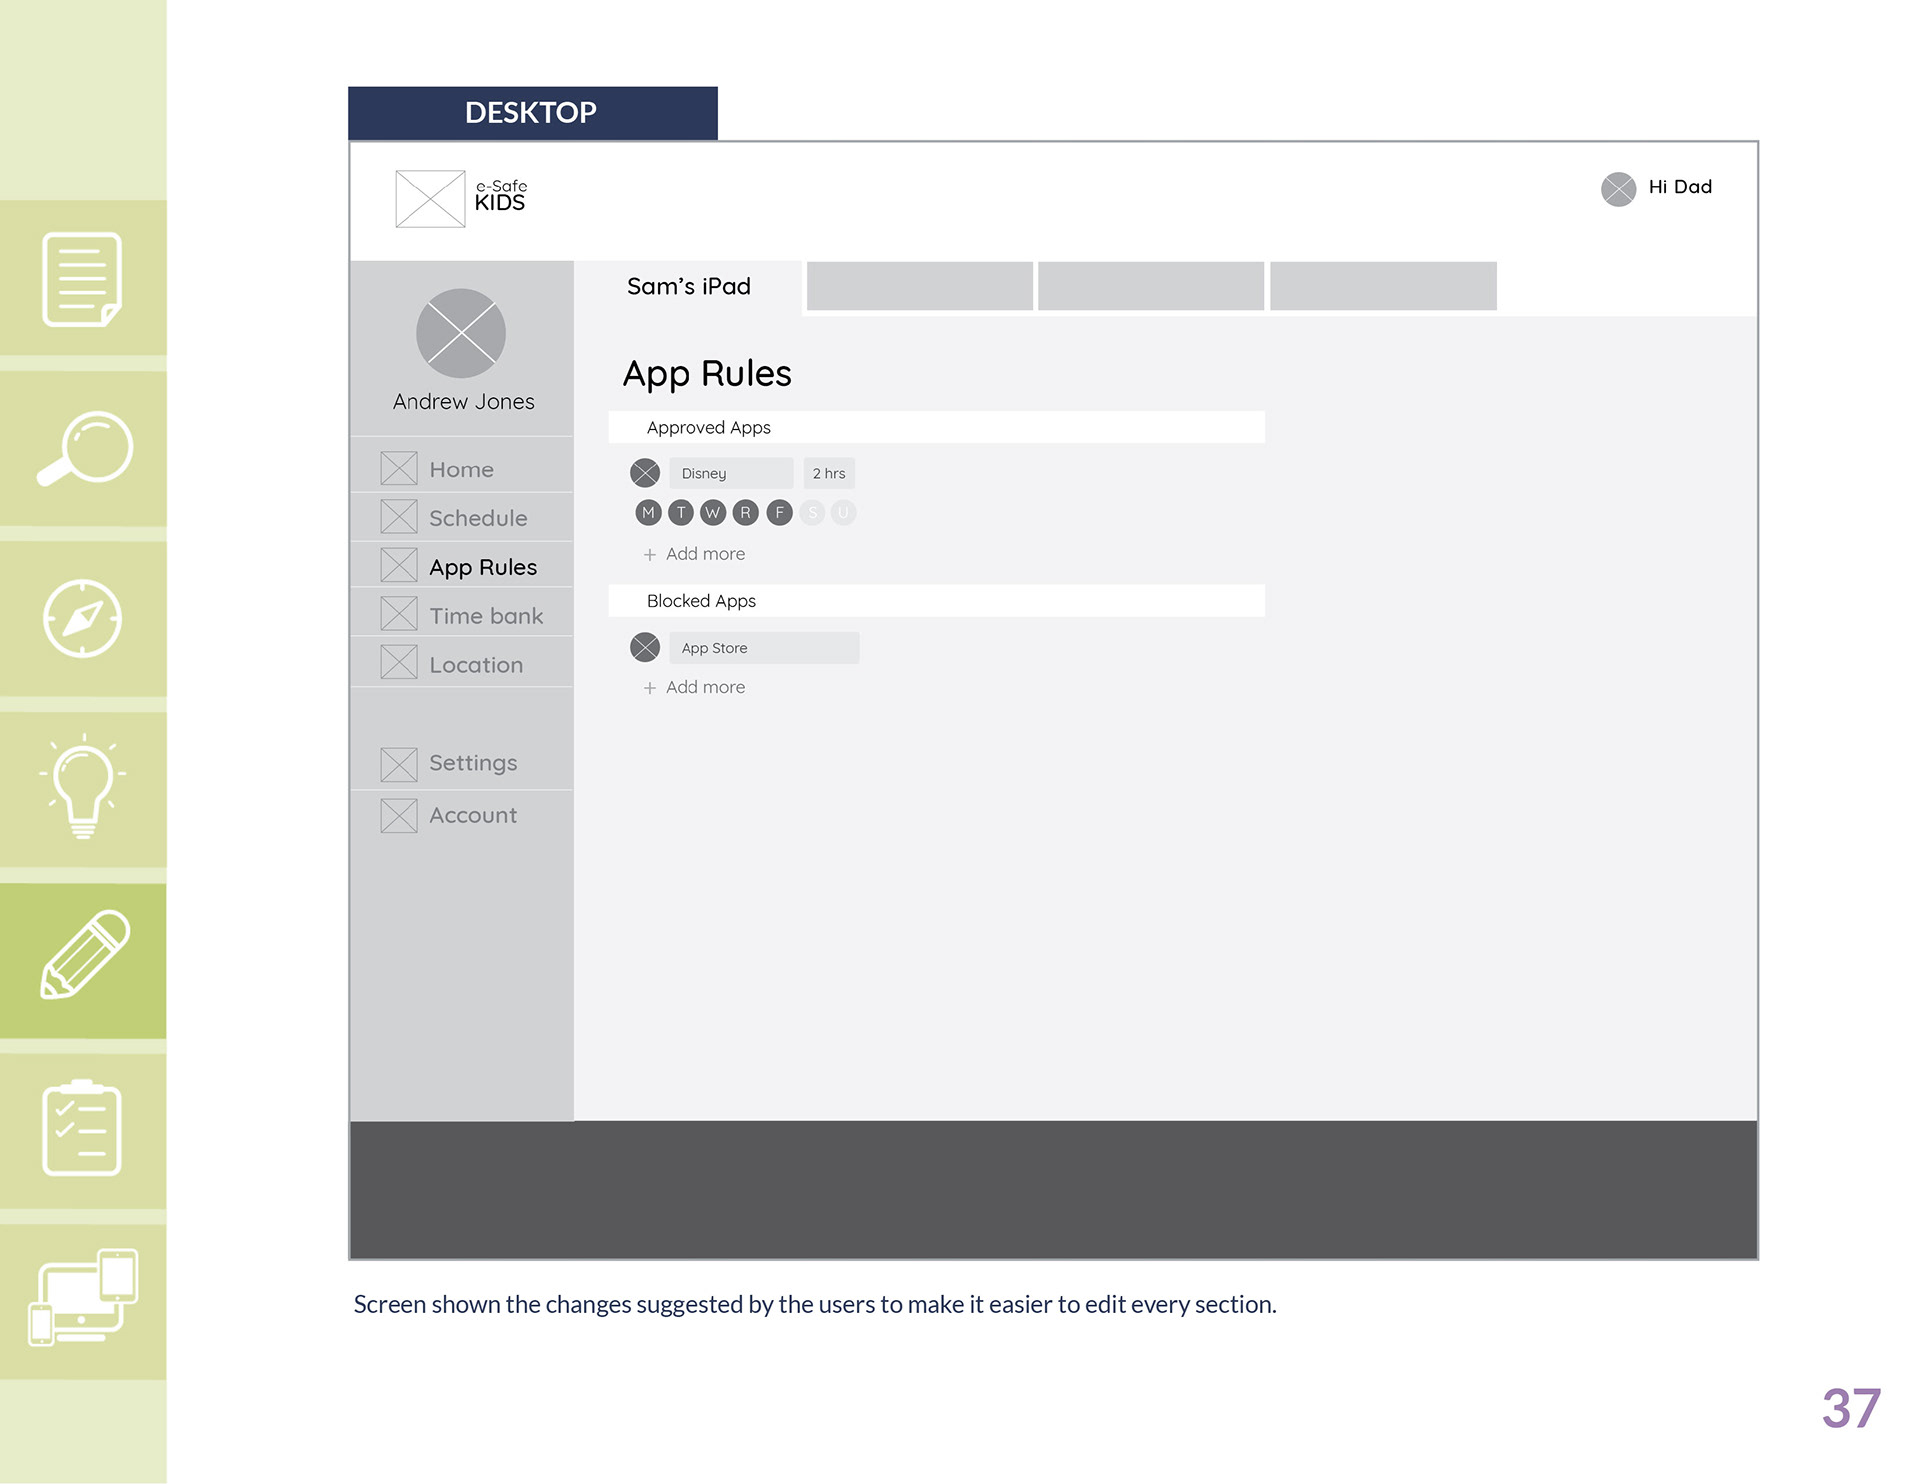This screenshot has width=1920, height=1484.
Task: Click the compass icon in sidebar
Action: 83,619
